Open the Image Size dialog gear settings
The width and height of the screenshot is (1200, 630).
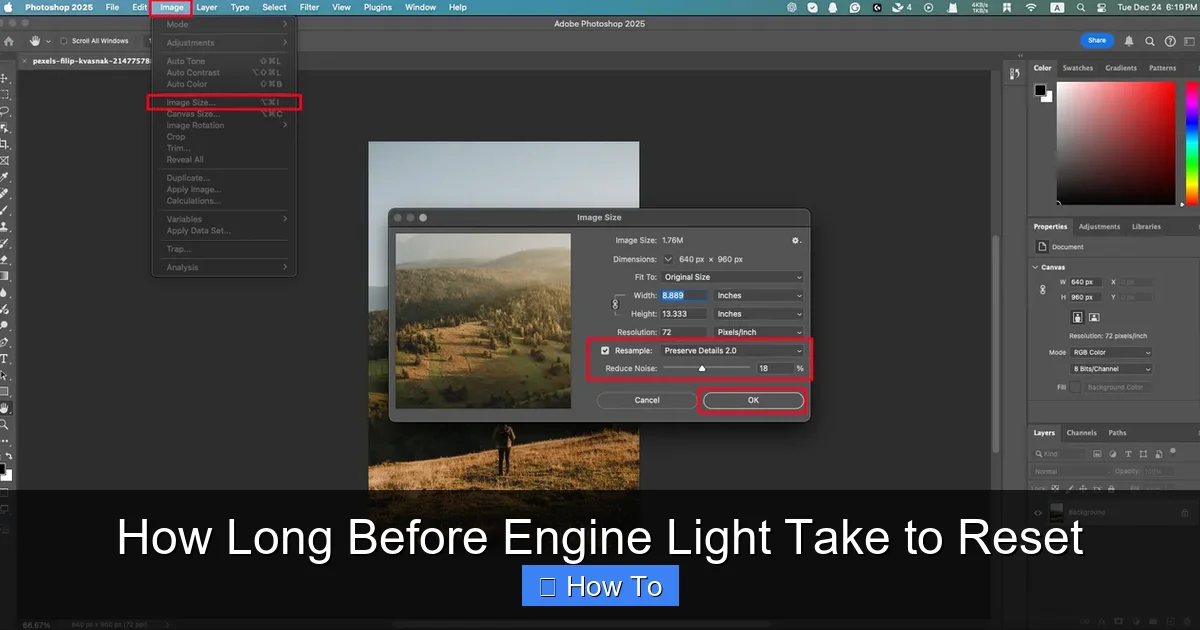tap(797, 240)
